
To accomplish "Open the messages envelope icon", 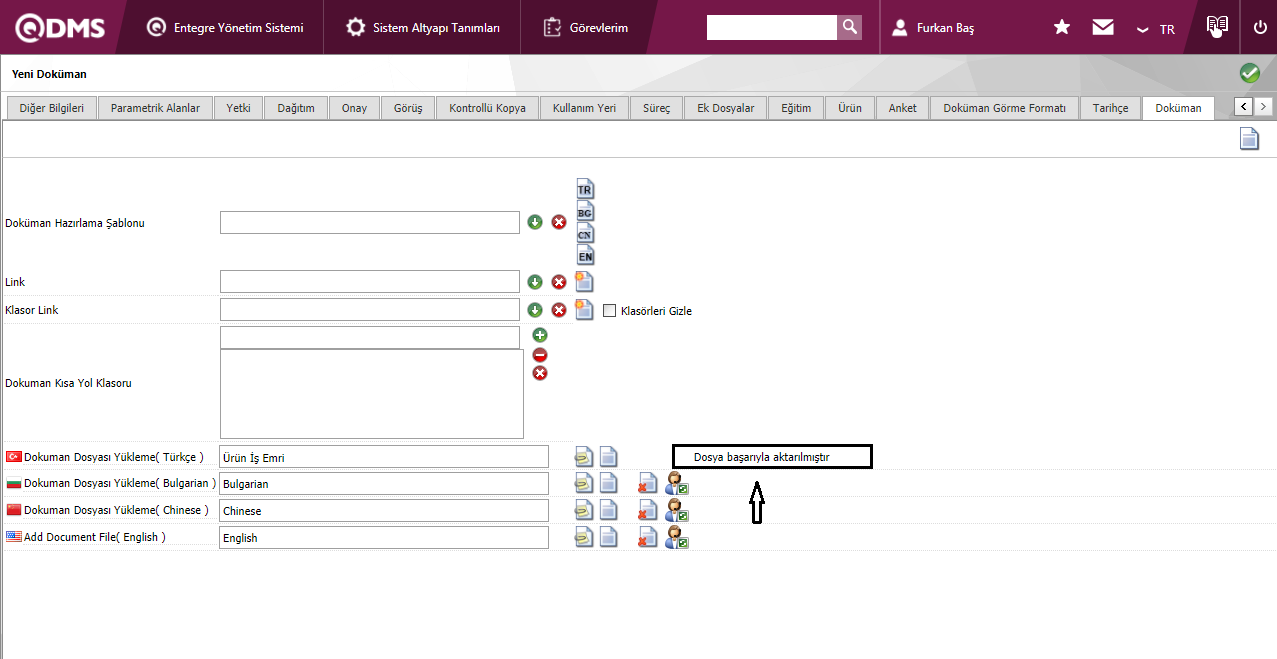I will 1103,28.
